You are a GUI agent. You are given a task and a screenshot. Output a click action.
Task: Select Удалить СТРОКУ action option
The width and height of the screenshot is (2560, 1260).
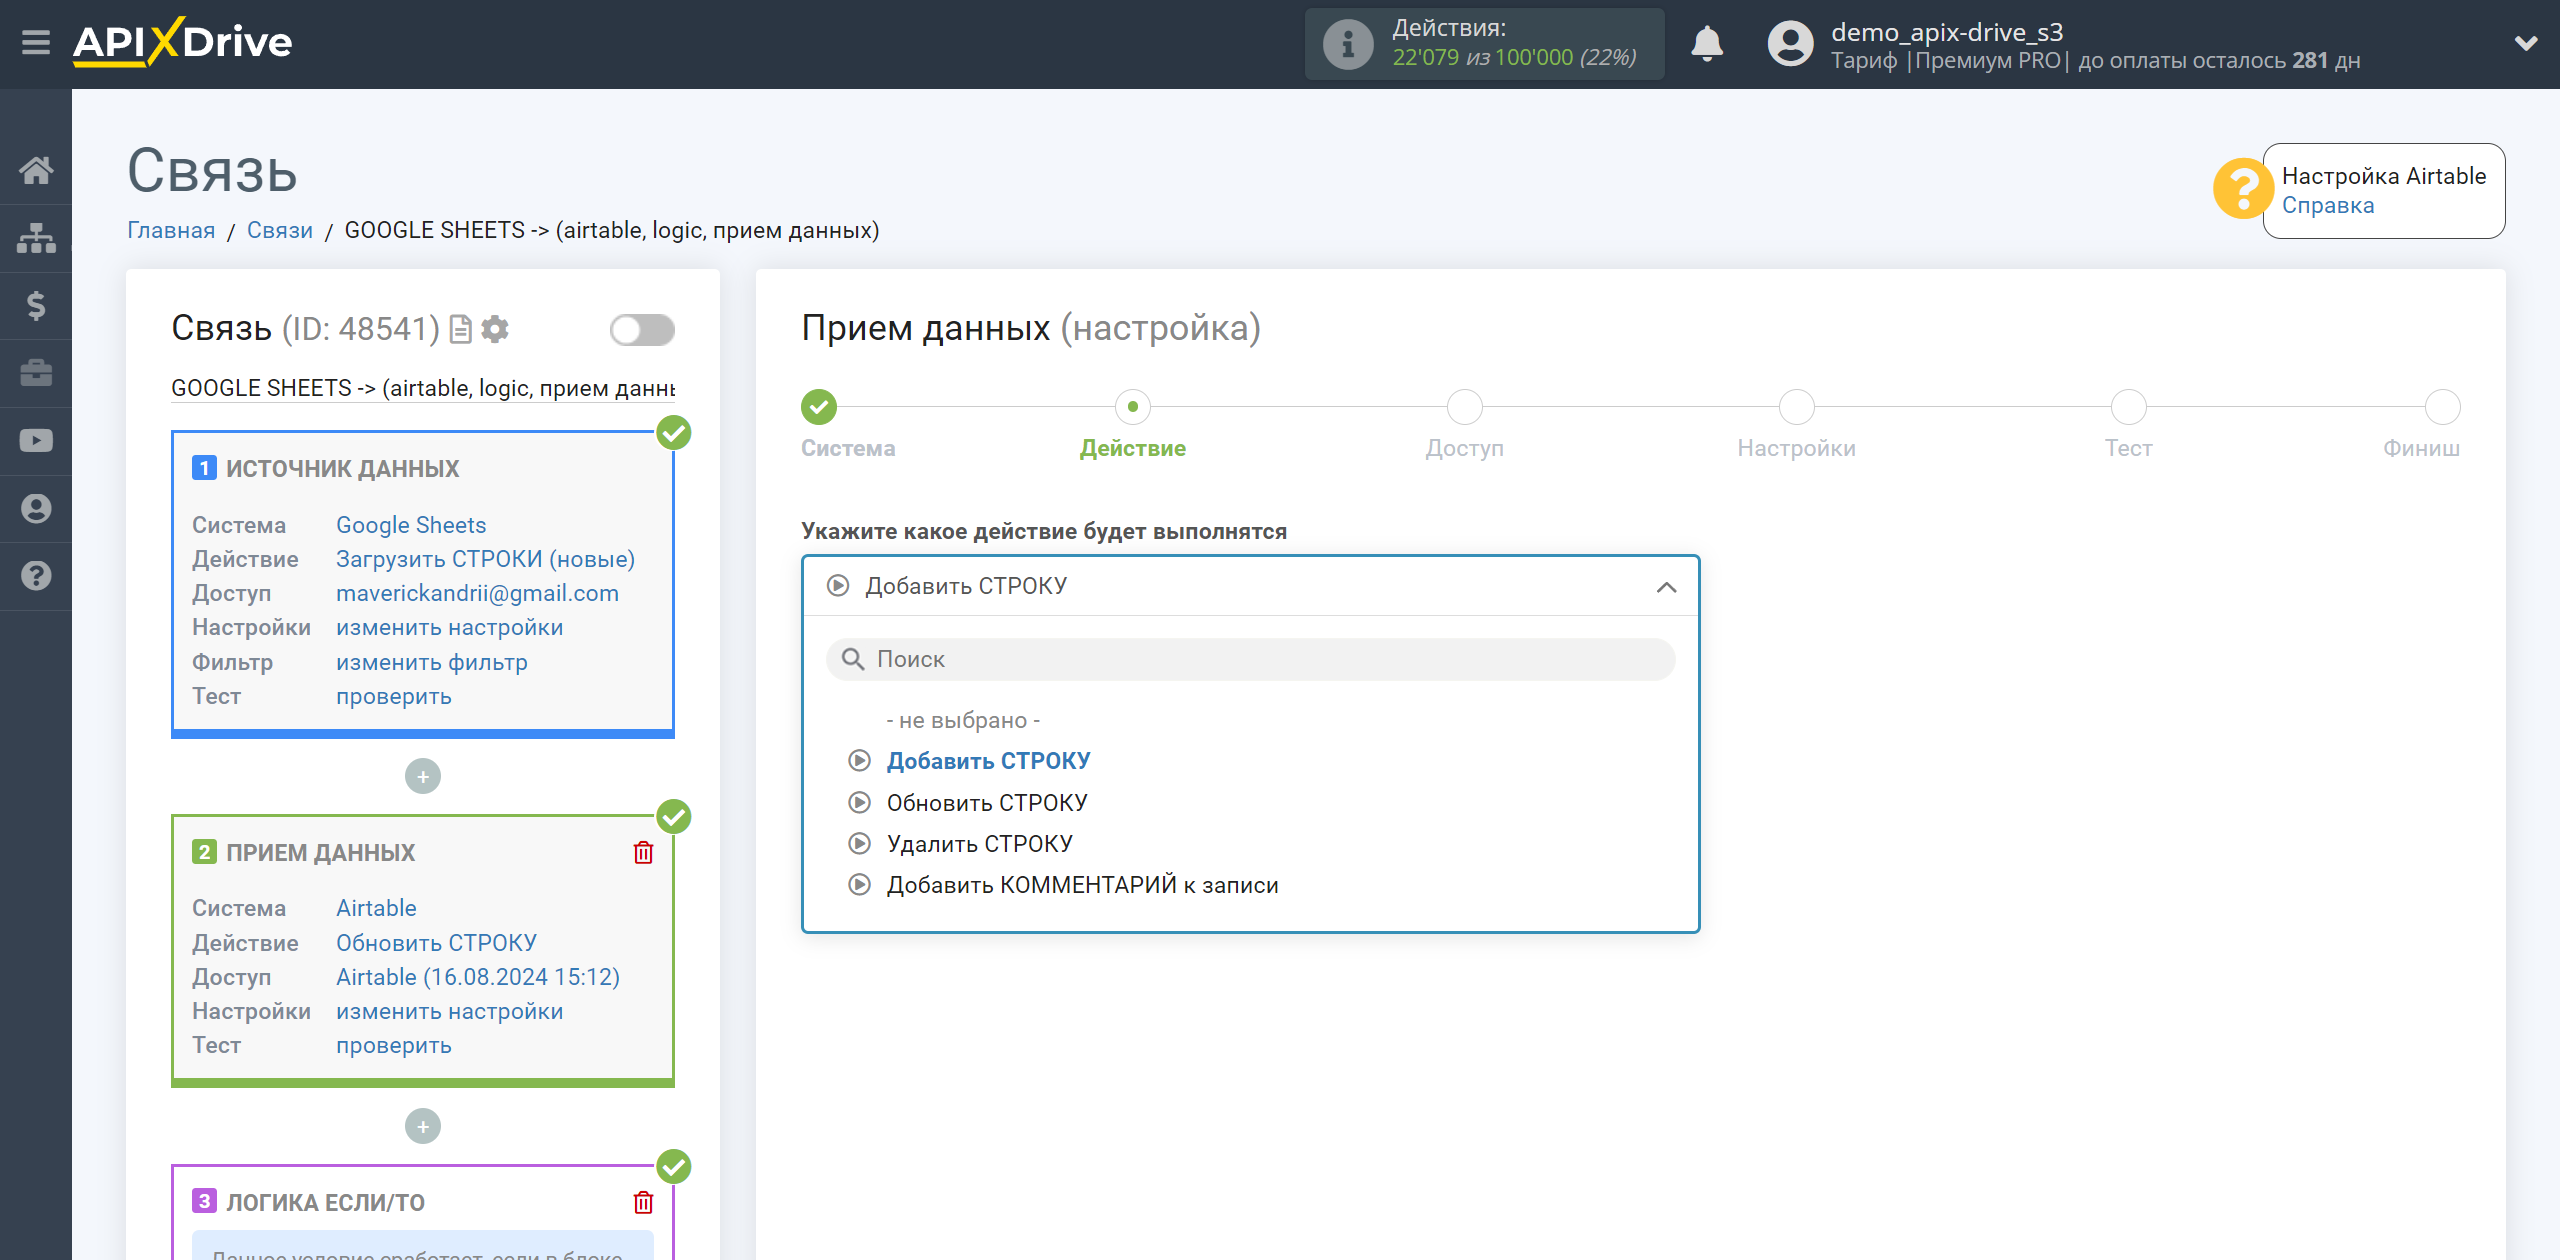coord(981,844)
